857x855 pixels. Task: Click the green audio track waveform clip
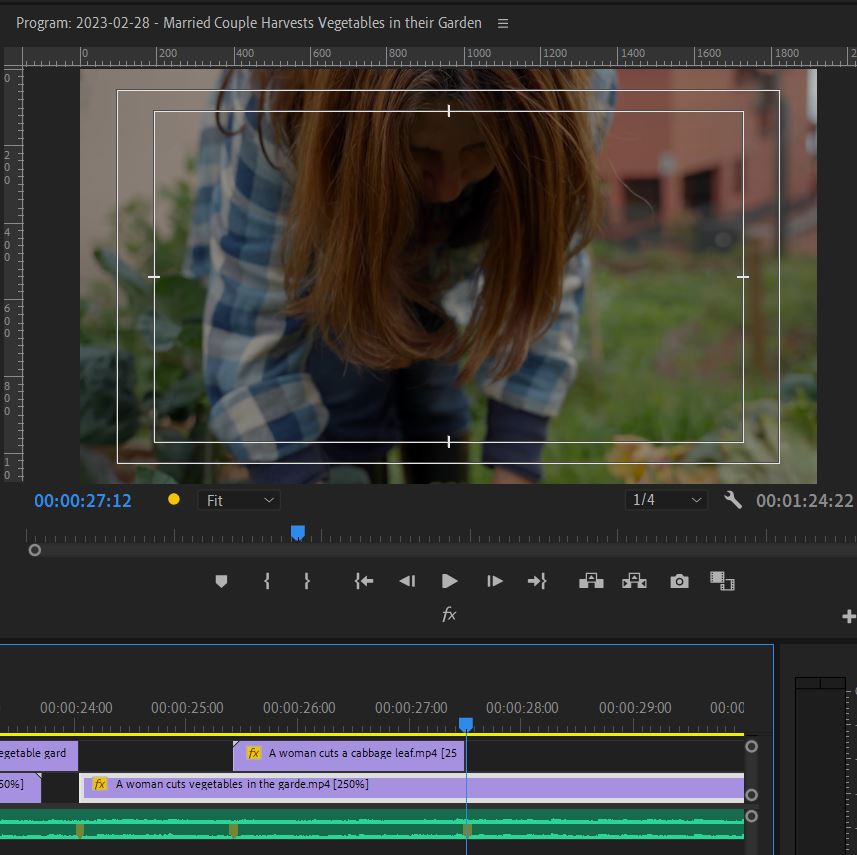coord(372,824)
